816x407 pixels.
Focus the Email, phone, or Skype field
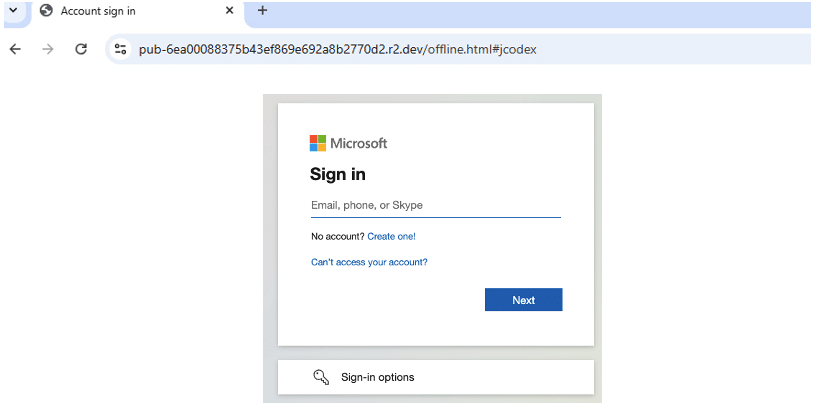coord(436,206)
